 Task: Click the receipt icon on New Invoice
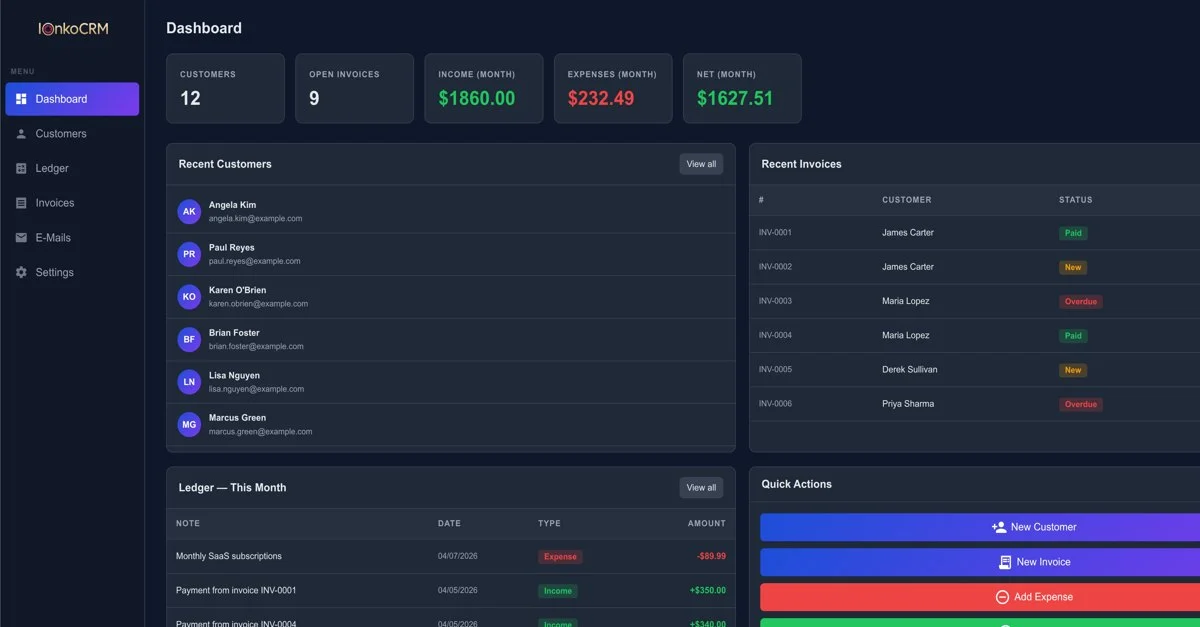tap(1004, 562)
